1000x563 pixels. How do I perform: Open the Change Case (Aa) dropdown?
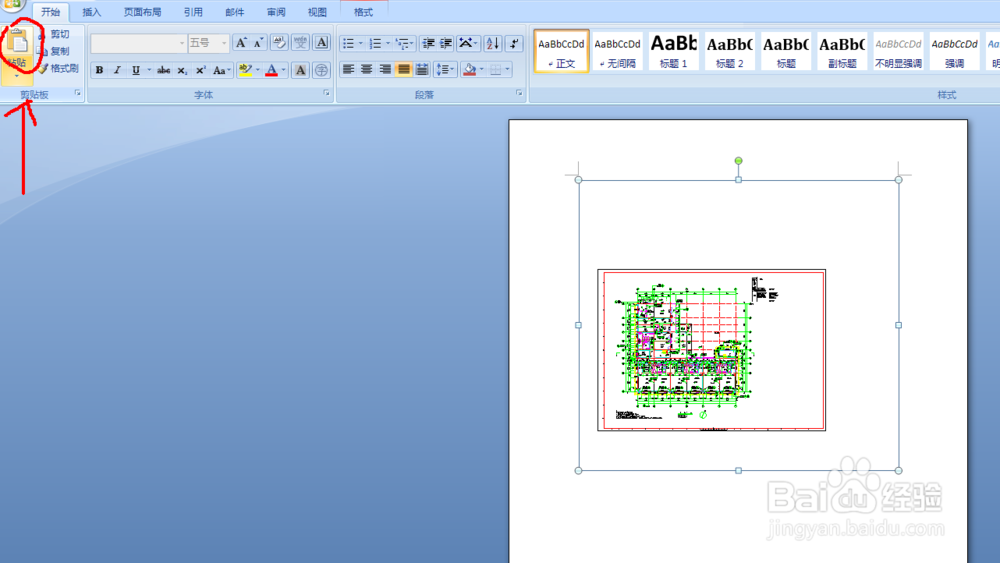click(x=222, y=70)
